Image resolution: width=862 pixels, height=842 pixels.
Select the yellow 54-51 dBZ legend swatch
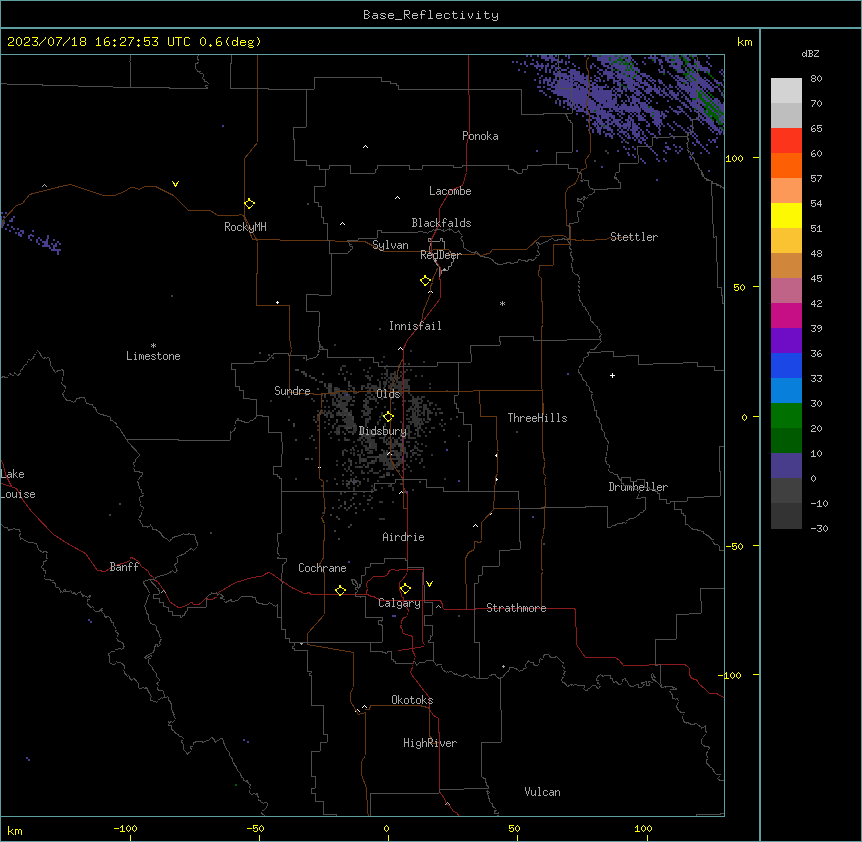[x=786, y=215]
